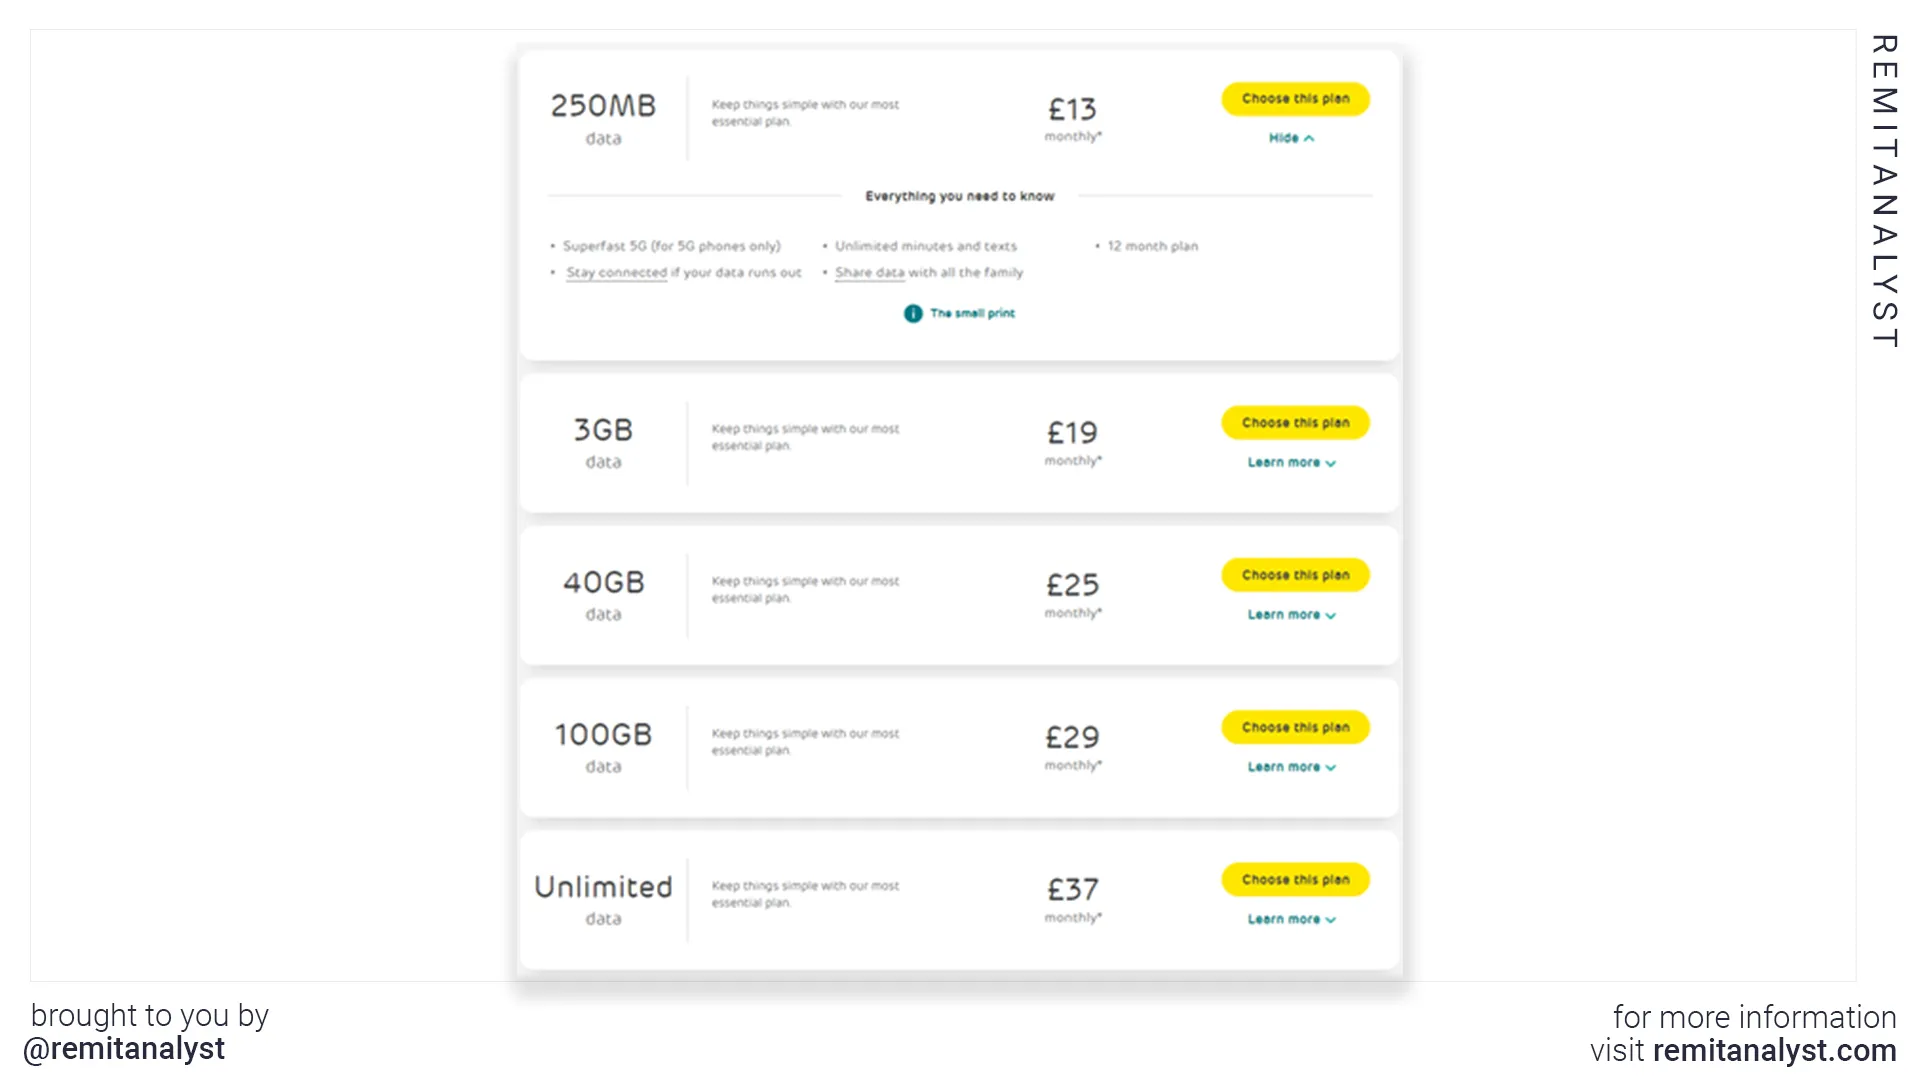Choose the 40GB £25 plan
Viewport: 1920px width, 1080px height.
pyautogui.click(x=1295, y=575)
